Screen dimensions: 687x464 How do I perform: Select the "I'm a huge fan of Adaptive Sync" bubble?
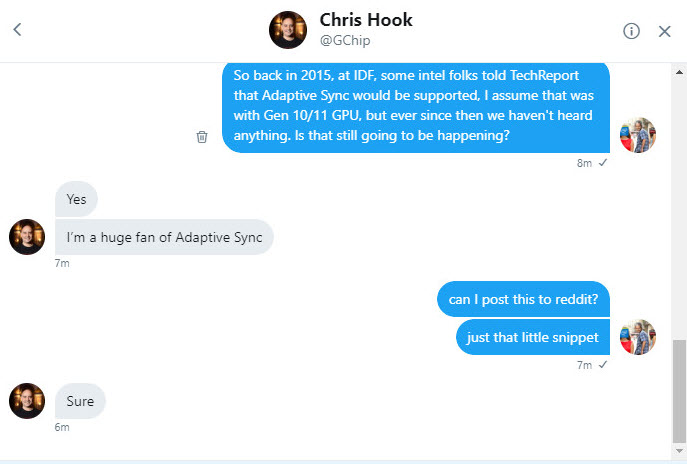point(163,237)
